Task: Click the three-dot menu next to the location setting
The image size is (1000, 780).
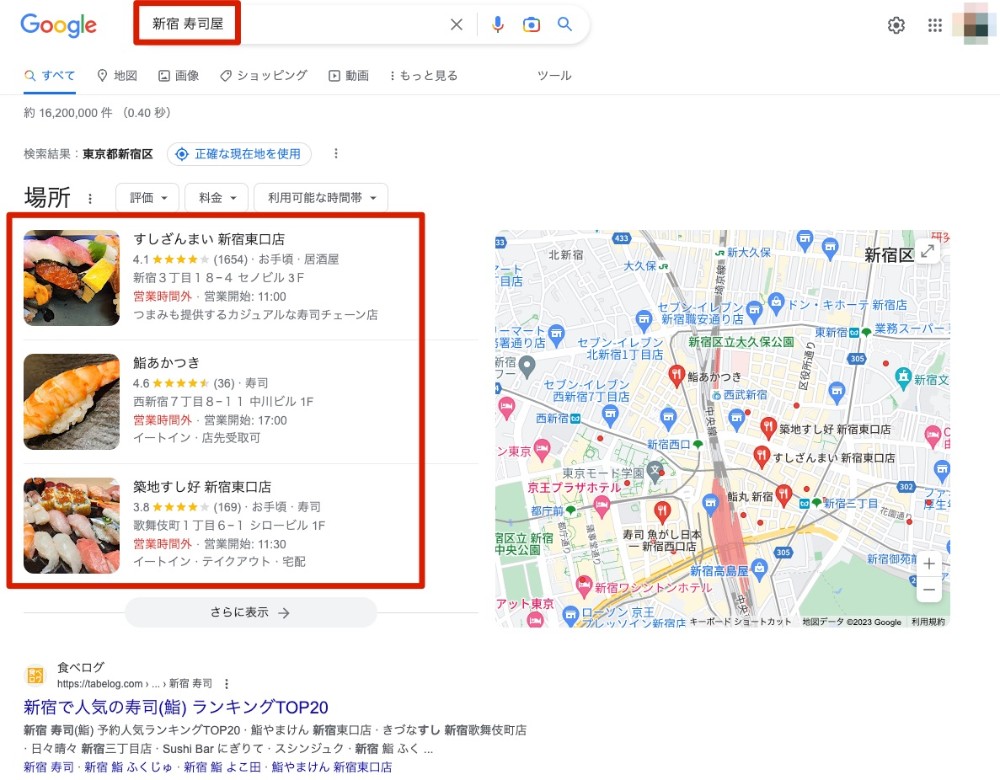Action: (335, 154)
